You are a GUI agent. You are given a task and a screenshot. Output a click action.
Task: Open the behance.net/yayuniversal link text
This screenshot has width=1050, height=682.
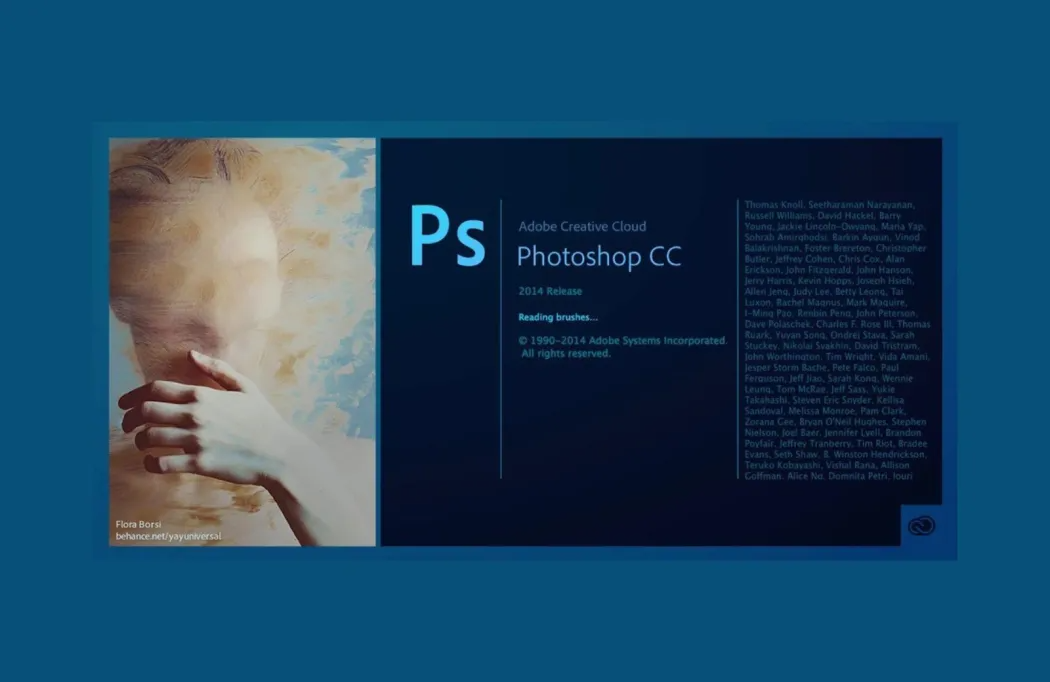(168, 536)
